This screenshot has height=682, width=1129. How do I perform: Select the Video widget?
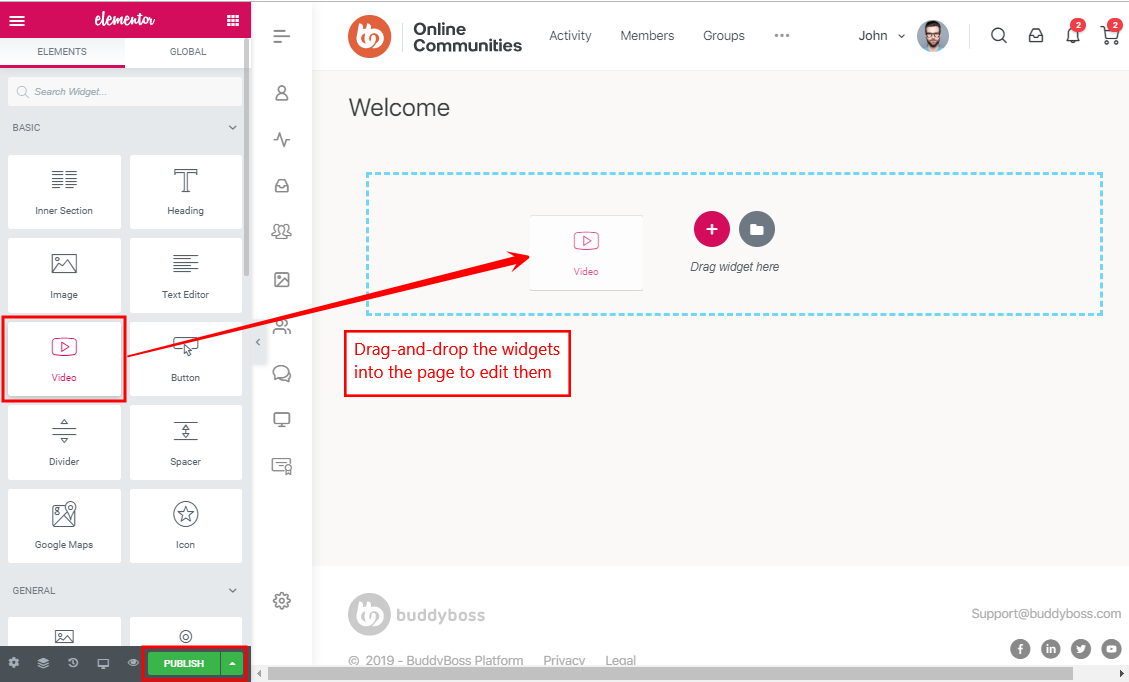tap(64, 358)
